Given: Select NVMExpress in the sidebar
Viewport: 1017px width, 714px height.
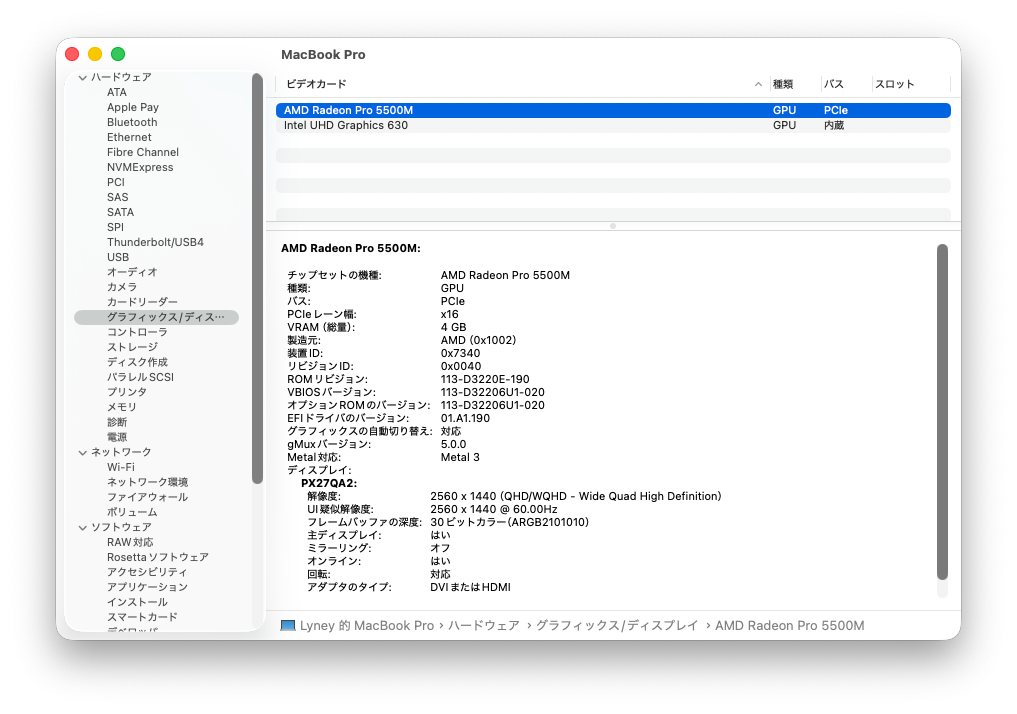Looking at the screenshot, I should [x=140, y=167].
